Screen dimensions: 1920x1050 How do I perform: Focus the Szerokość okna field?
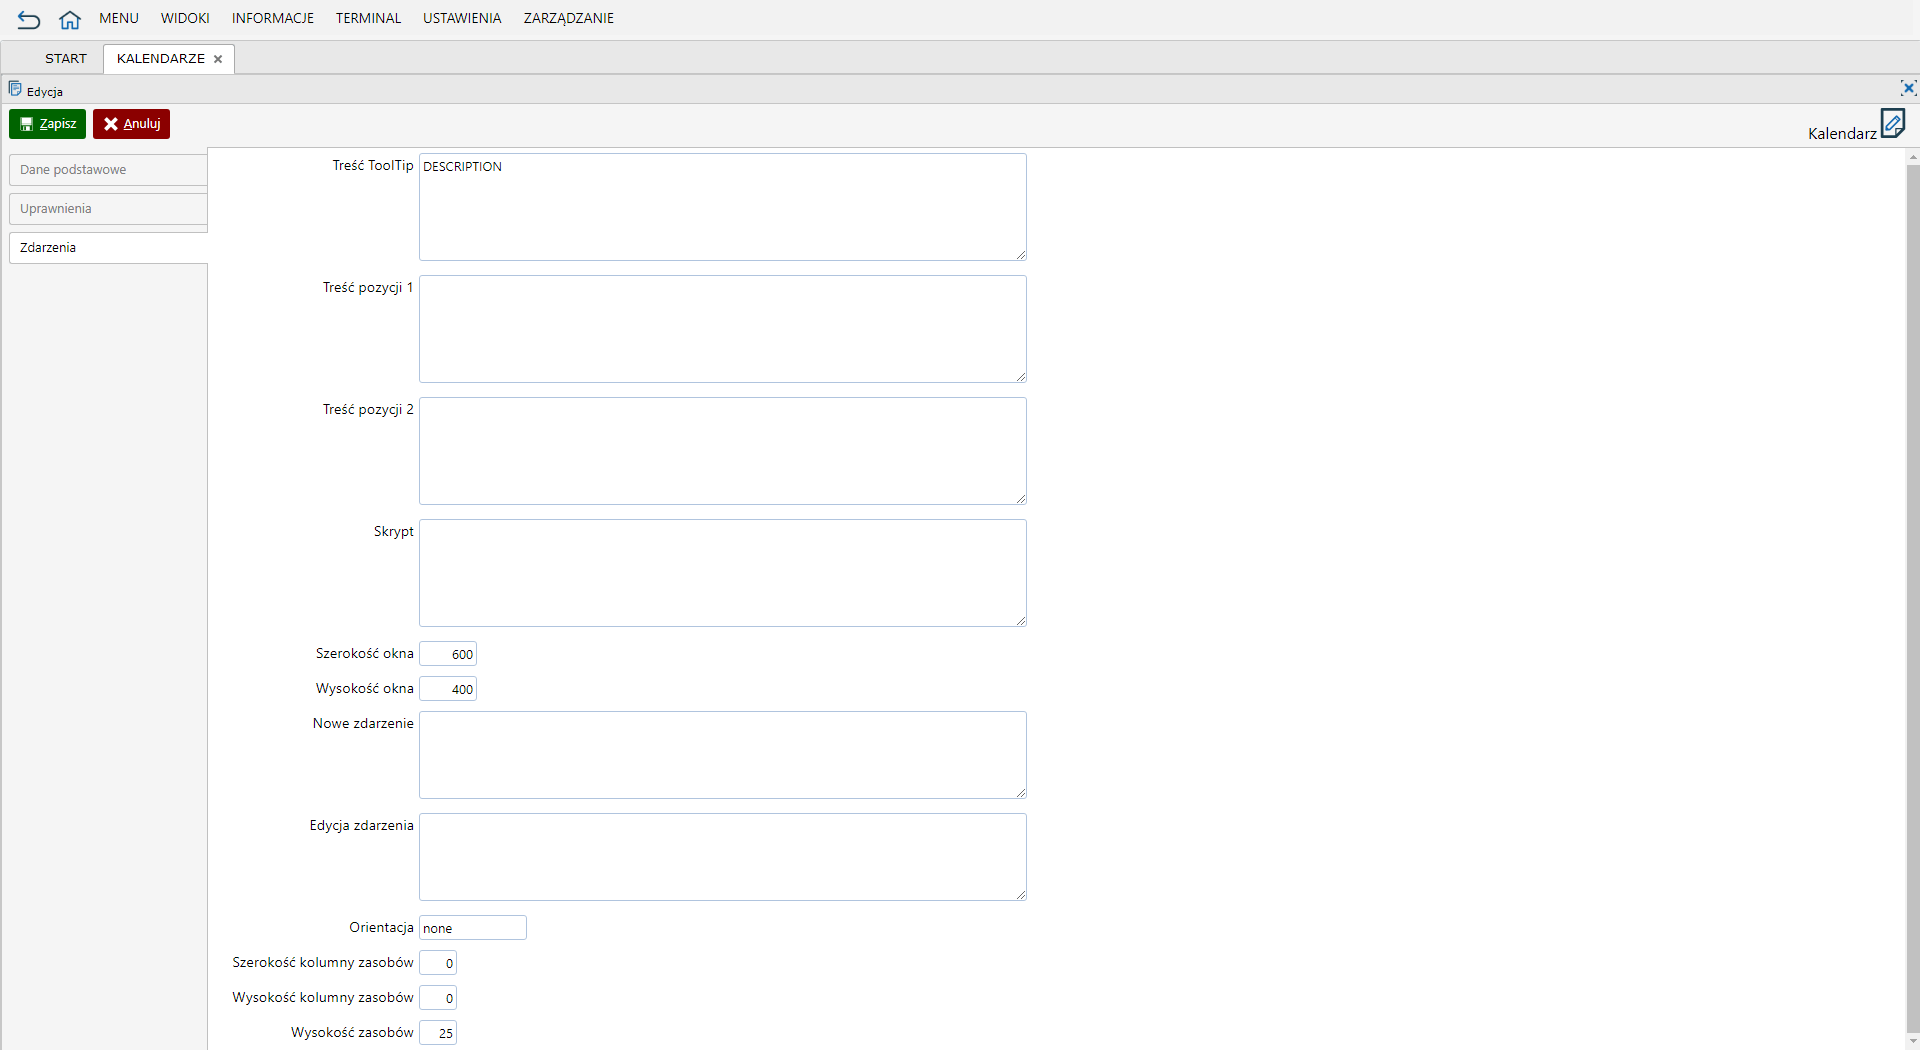[448, 654]
